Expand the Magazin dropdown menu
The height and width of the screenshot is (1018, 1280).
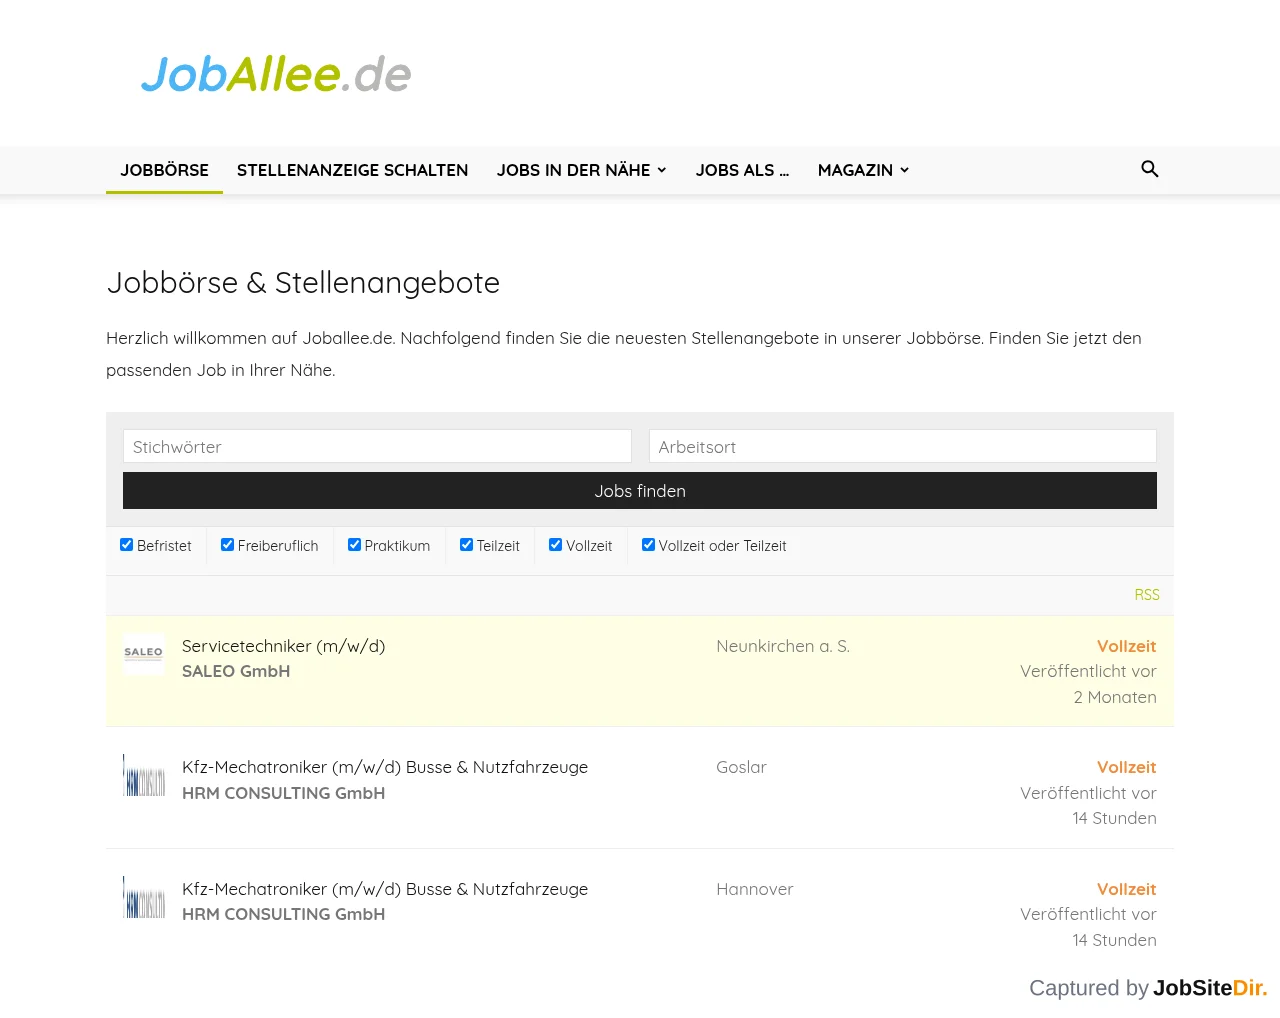pos(864,170)
